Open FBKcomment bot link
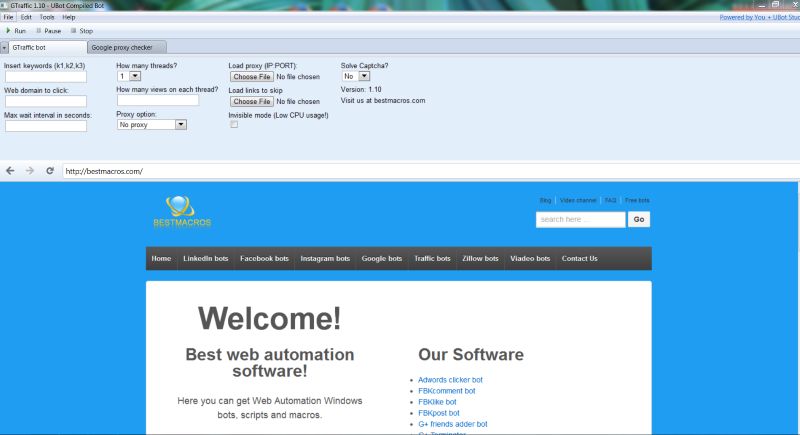The width and height of the screenshot is (800, 435). tap(446, 391)
